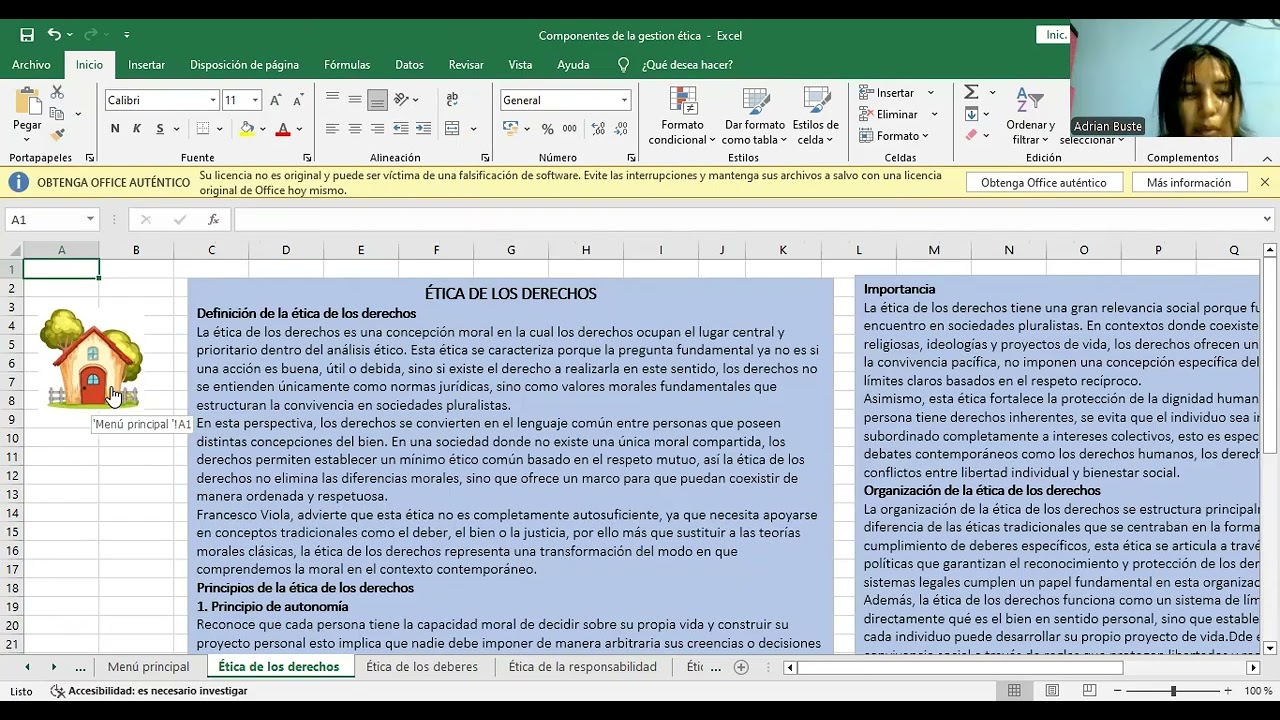The width and height of the screenshot is (1280, 720).
Task: Click the house image linking to menu
Action: 90,358
